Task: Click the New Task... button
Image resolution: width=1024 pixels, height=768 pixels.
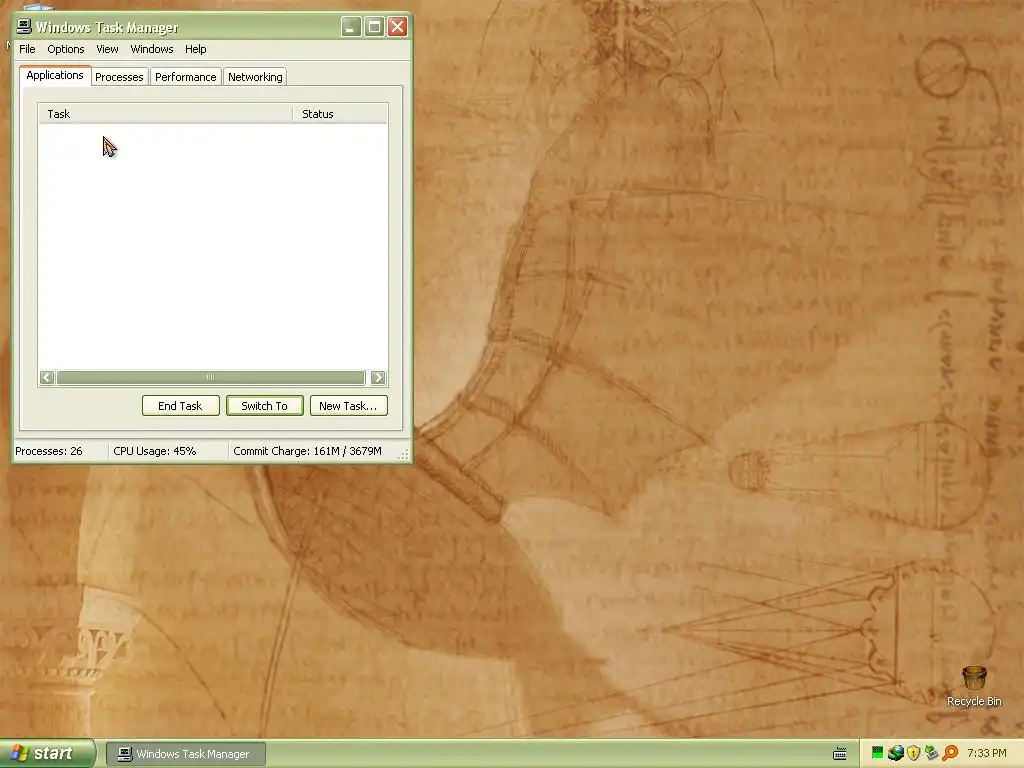Action: click(348, 406)
